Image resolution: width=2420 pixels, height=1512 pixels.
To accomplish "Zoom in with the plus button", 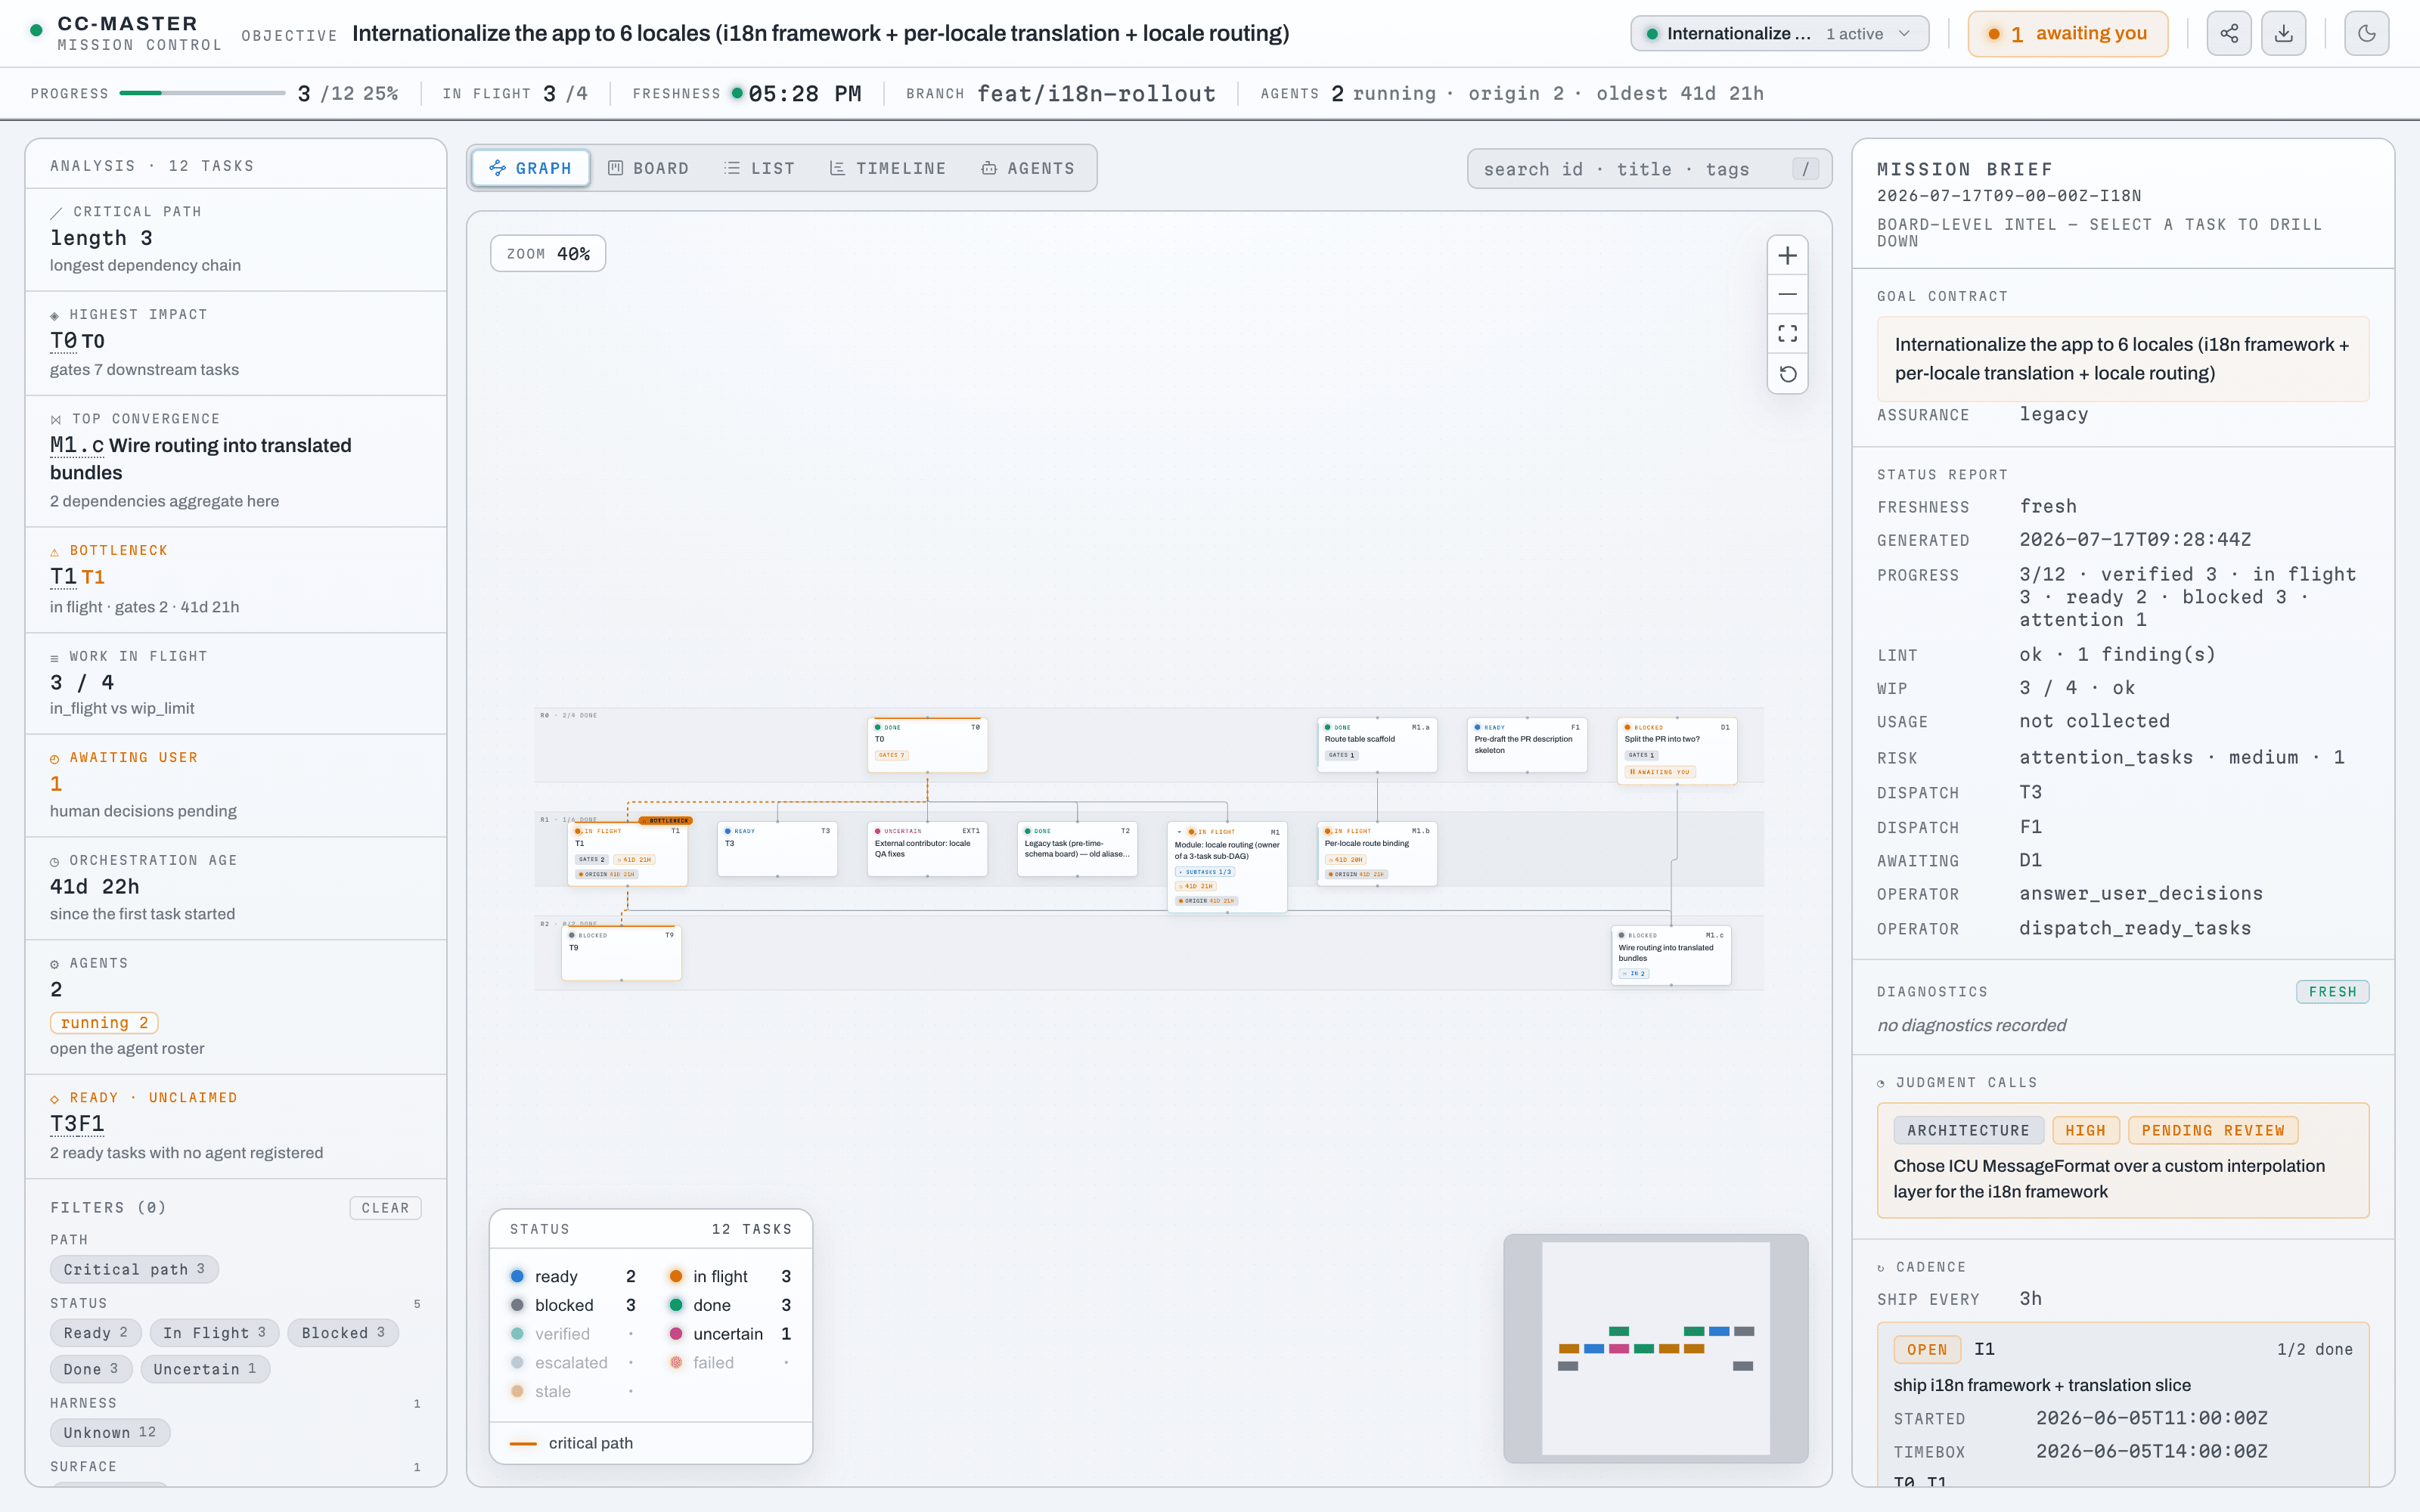I will point(1787,255).
